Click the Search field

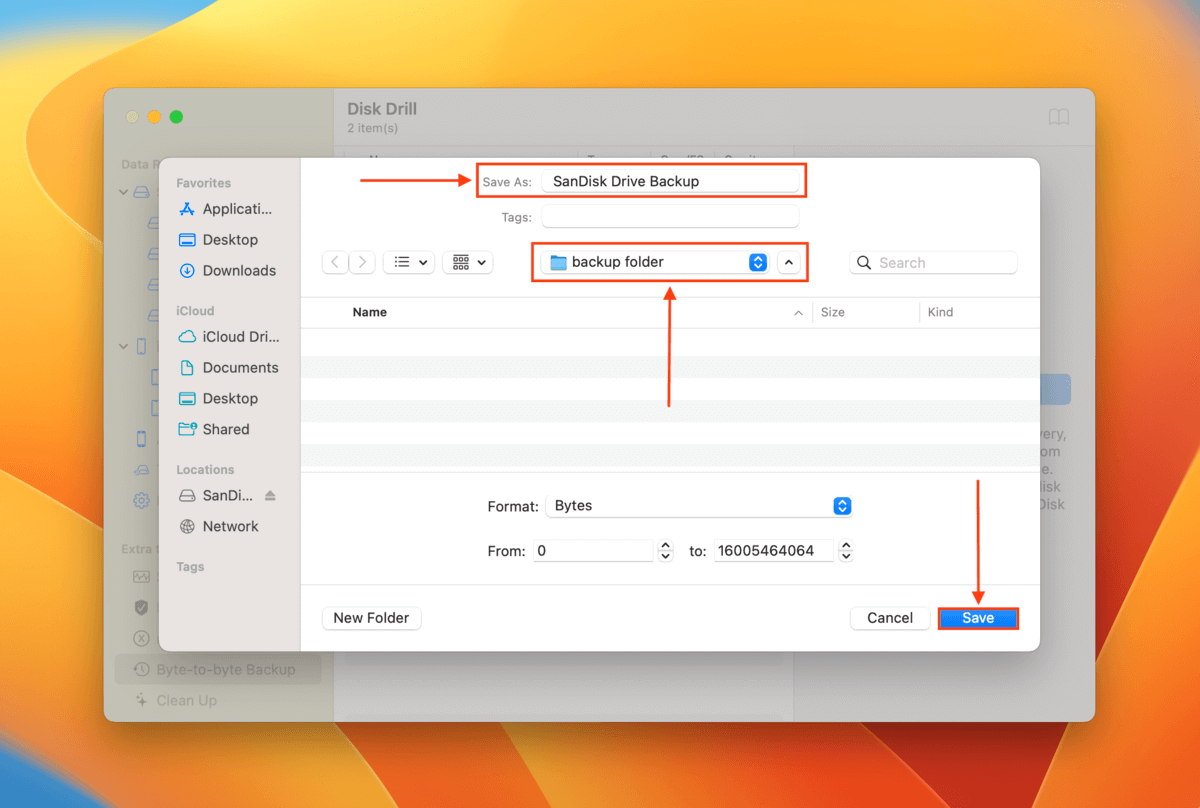pyautogui.click(x=933, y=263)
